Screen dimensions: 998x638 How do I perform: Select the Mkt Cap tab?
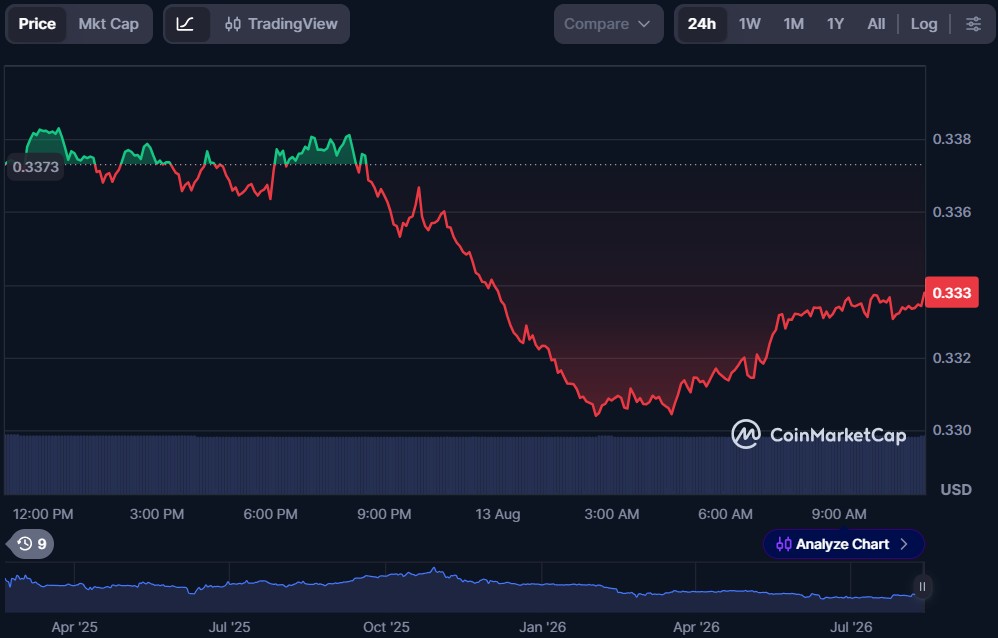tap(108, 24)
